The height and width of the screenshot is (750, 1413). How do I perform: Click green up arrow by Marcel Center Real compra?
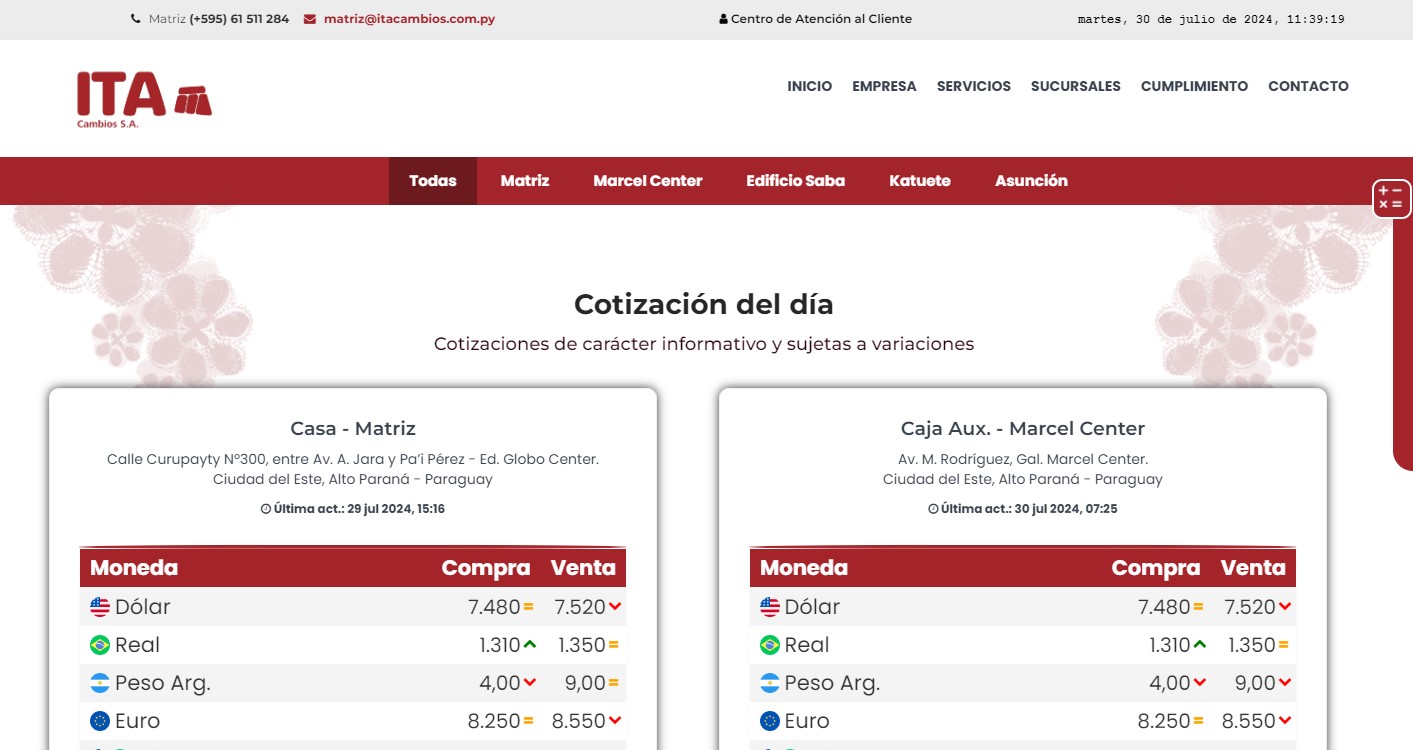pos(1200,644)
